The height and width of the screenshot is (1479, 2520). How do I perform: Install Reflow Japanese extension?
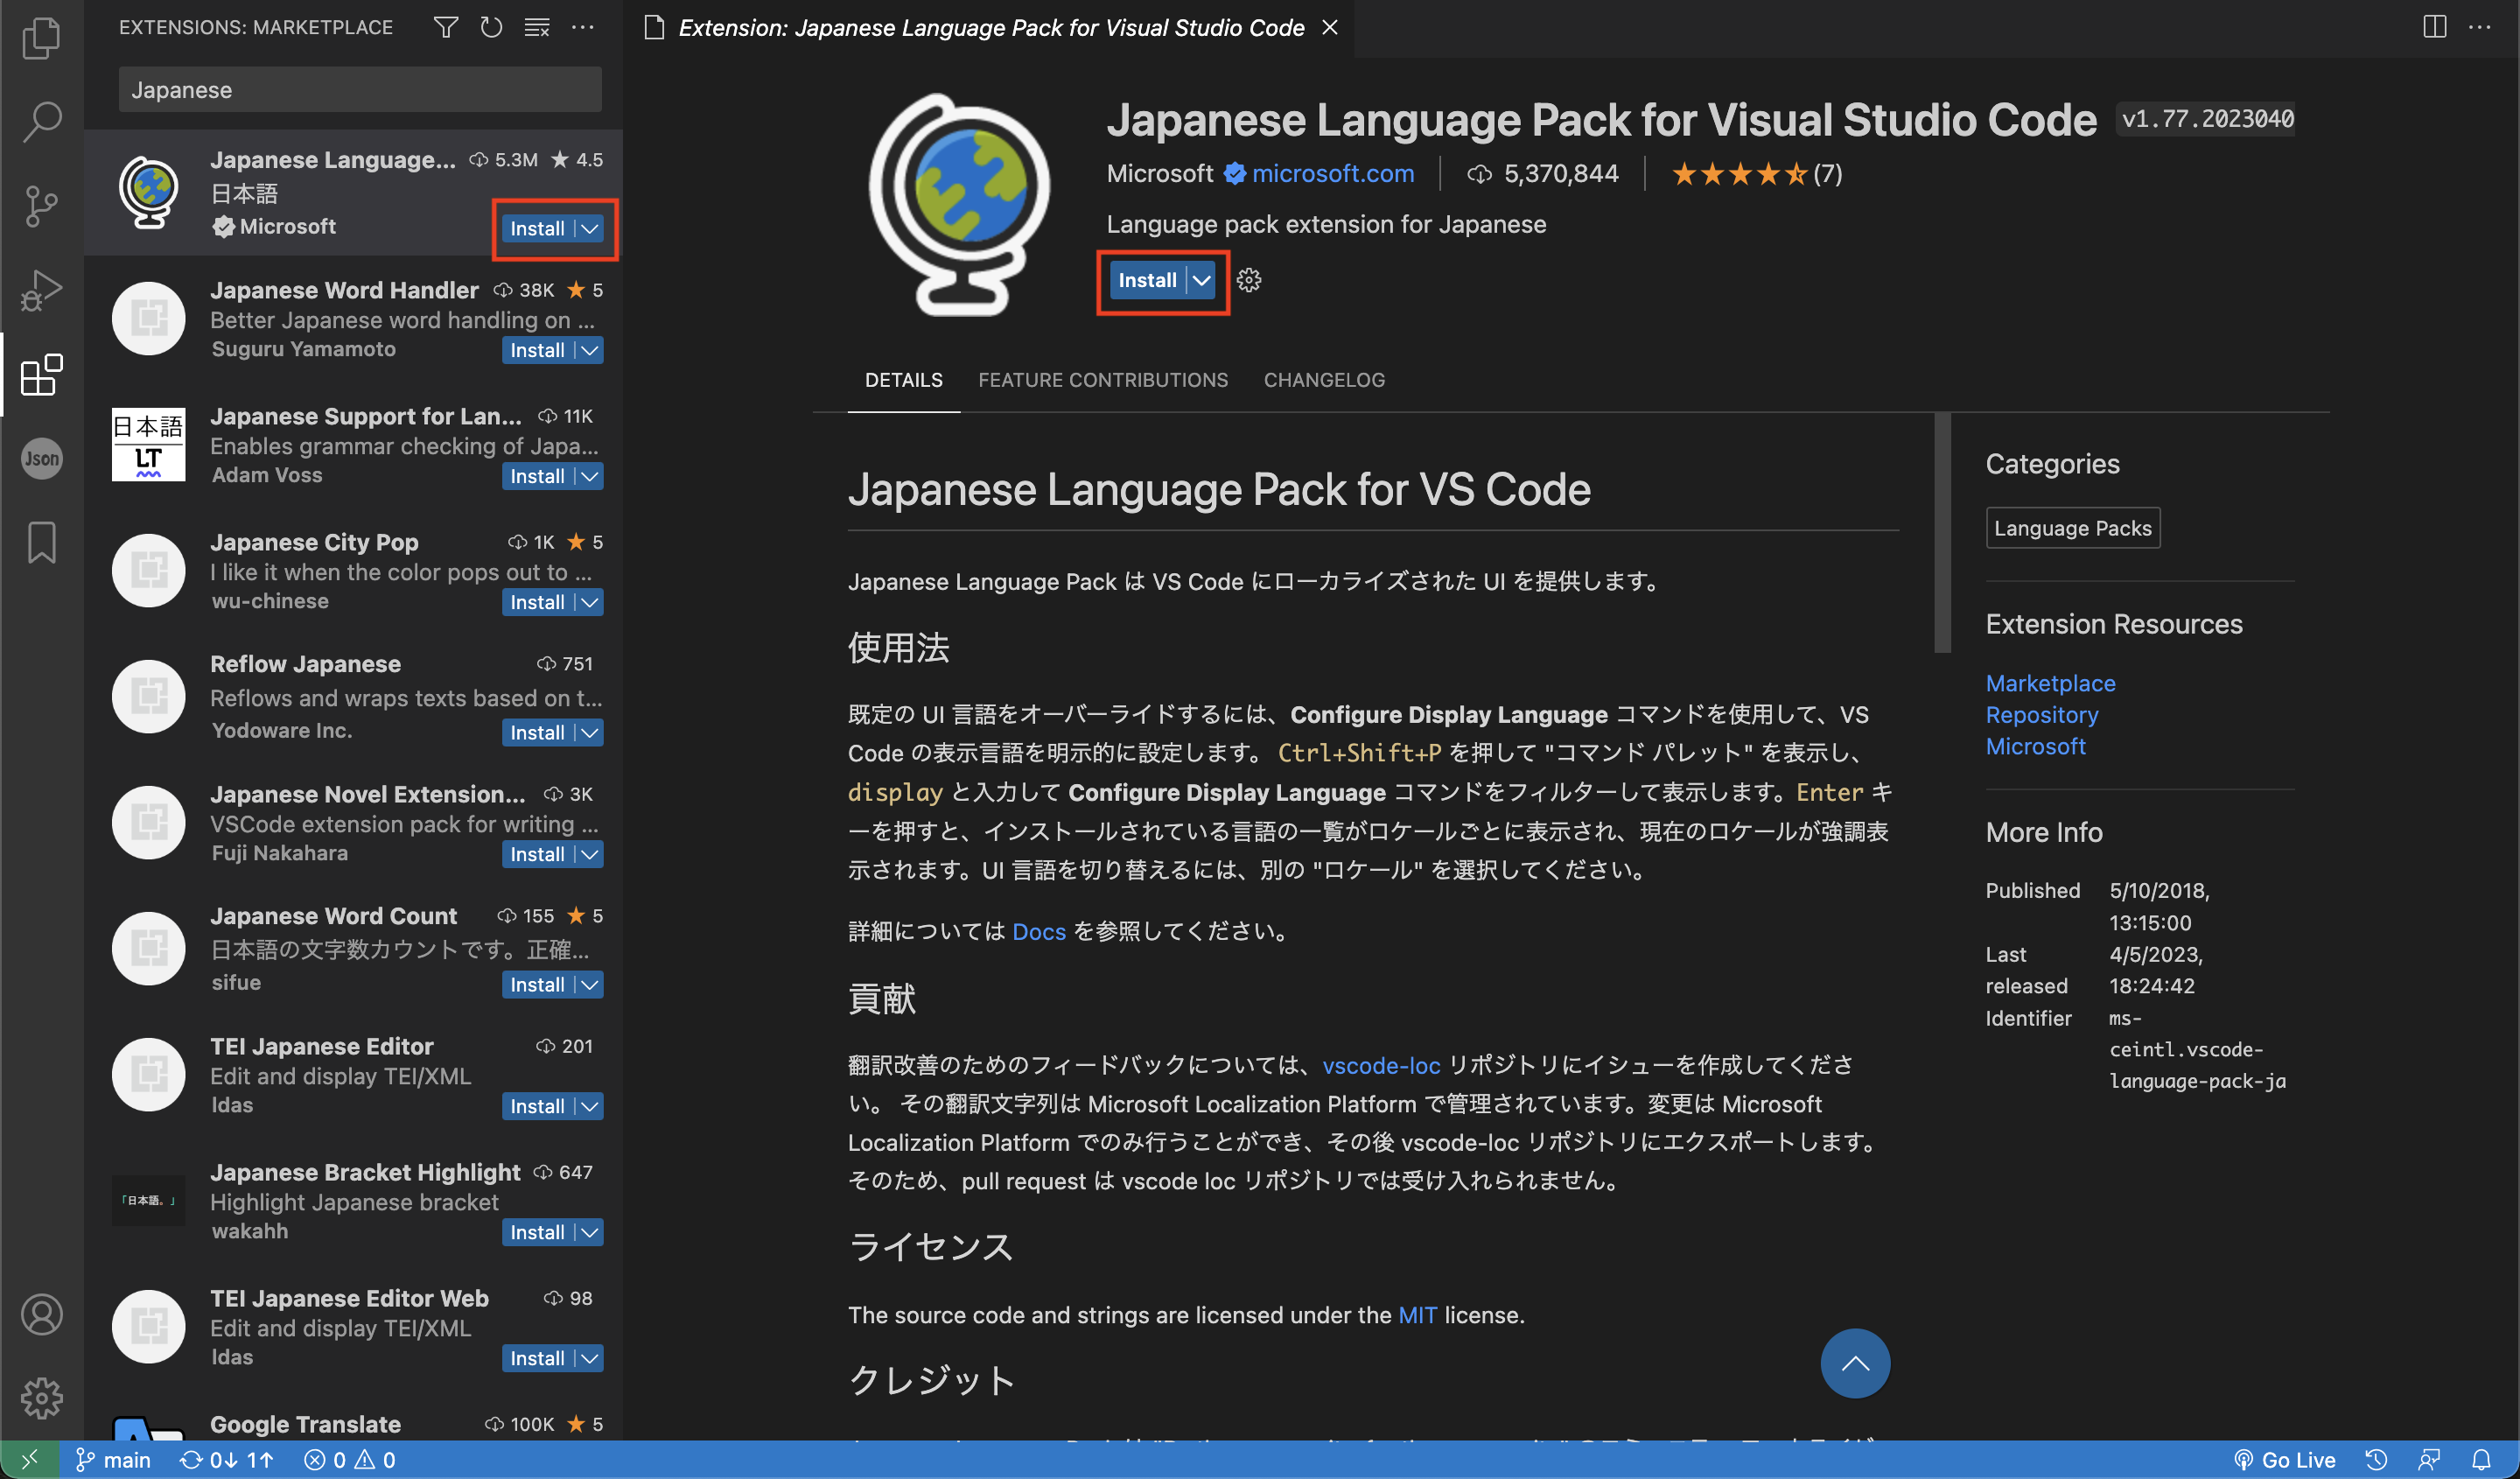tap(537, 732)
